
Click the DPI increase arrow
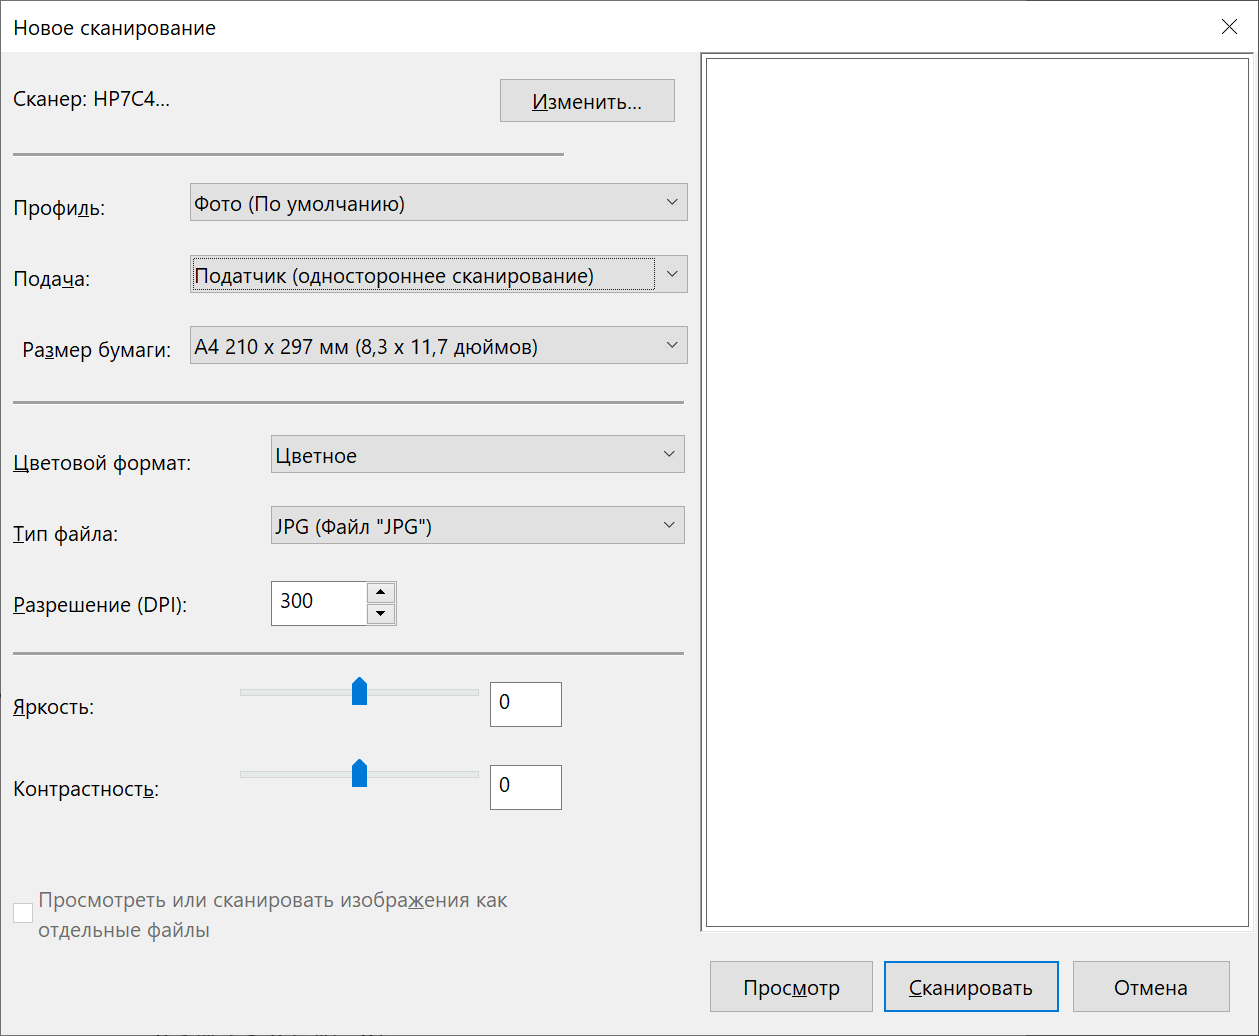click(381, 591)
